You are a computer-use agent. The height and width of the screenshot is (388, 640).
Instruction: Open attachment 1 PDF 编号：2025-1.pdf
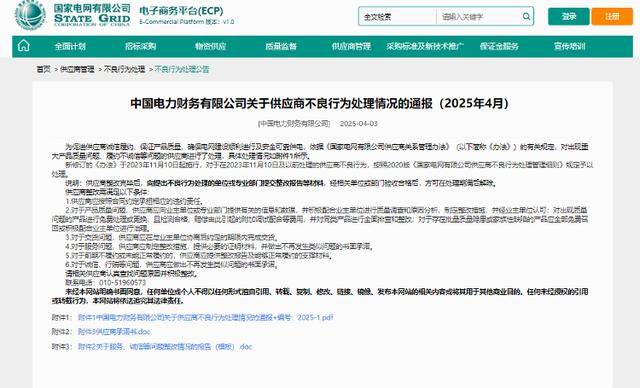[x=206, y=317]
